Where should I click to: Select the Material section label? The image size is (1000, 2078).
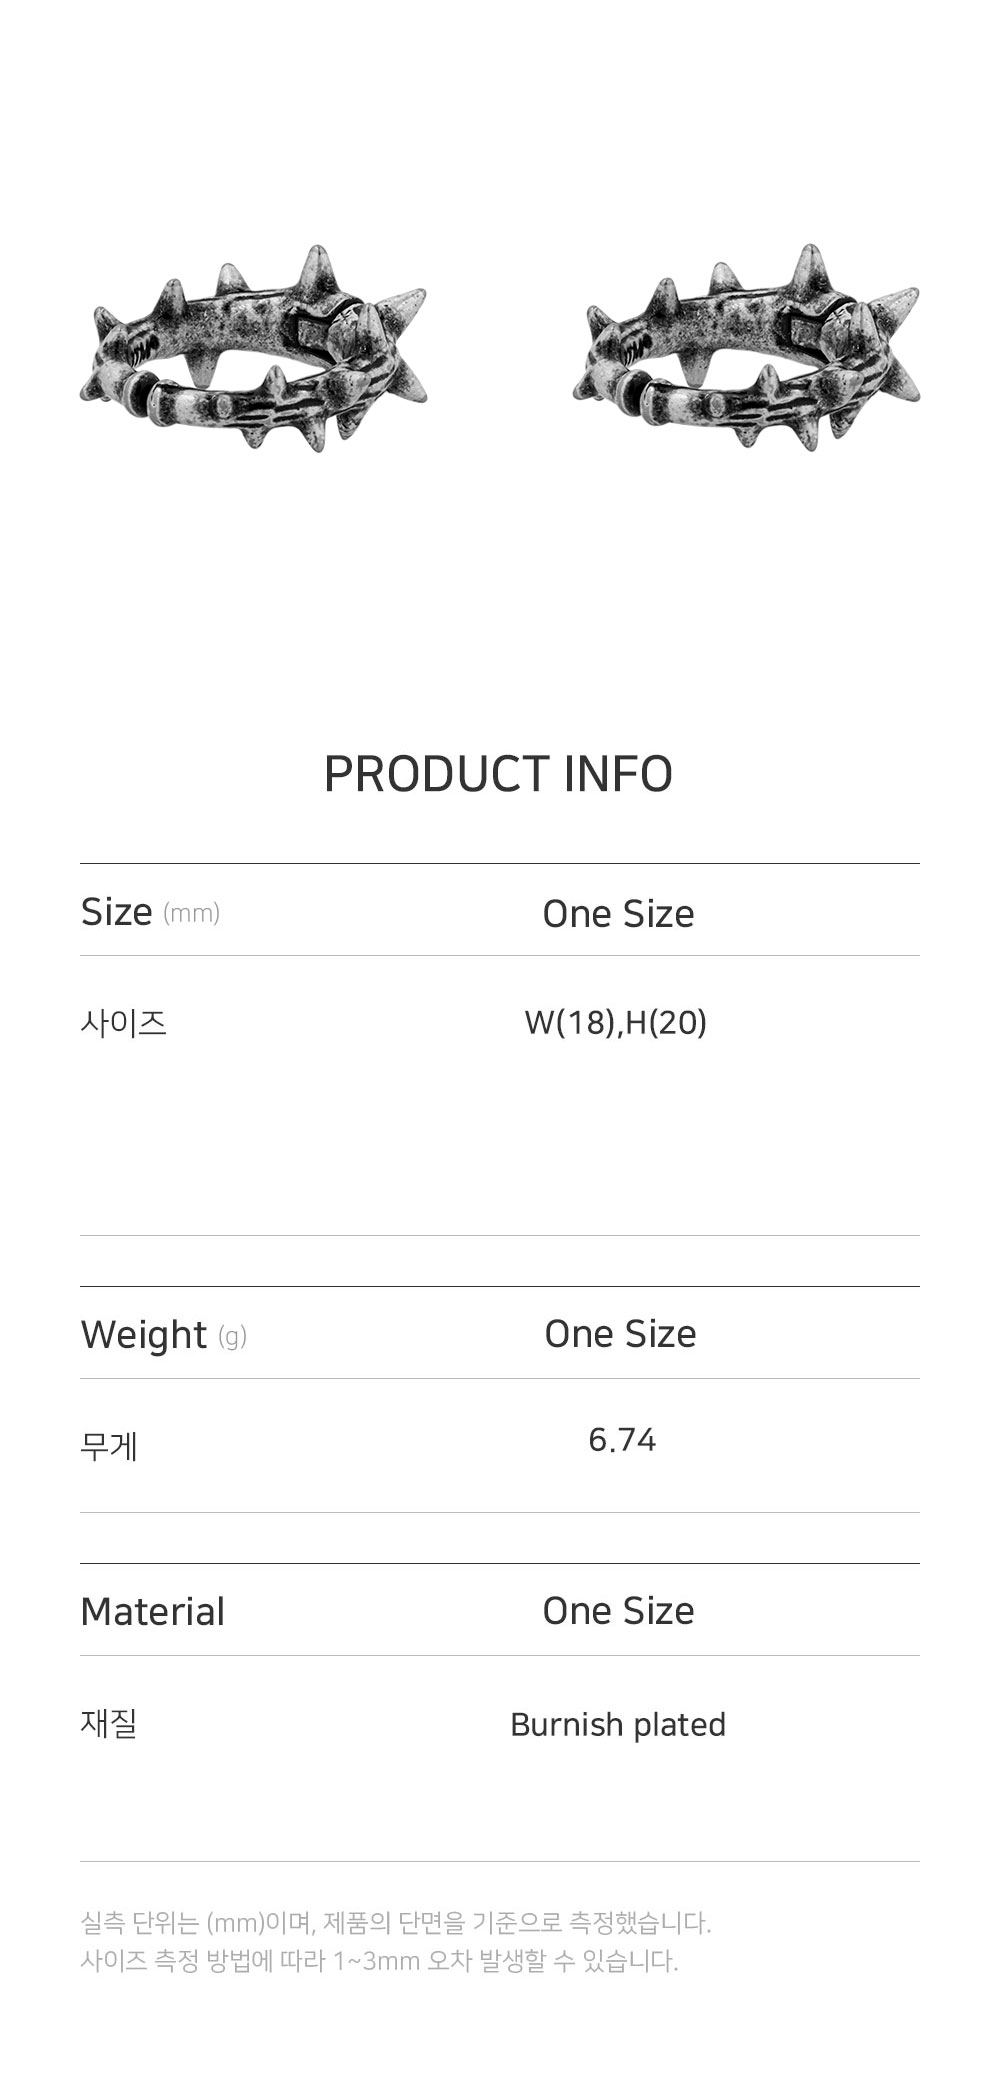click(x=152, y=1612)
